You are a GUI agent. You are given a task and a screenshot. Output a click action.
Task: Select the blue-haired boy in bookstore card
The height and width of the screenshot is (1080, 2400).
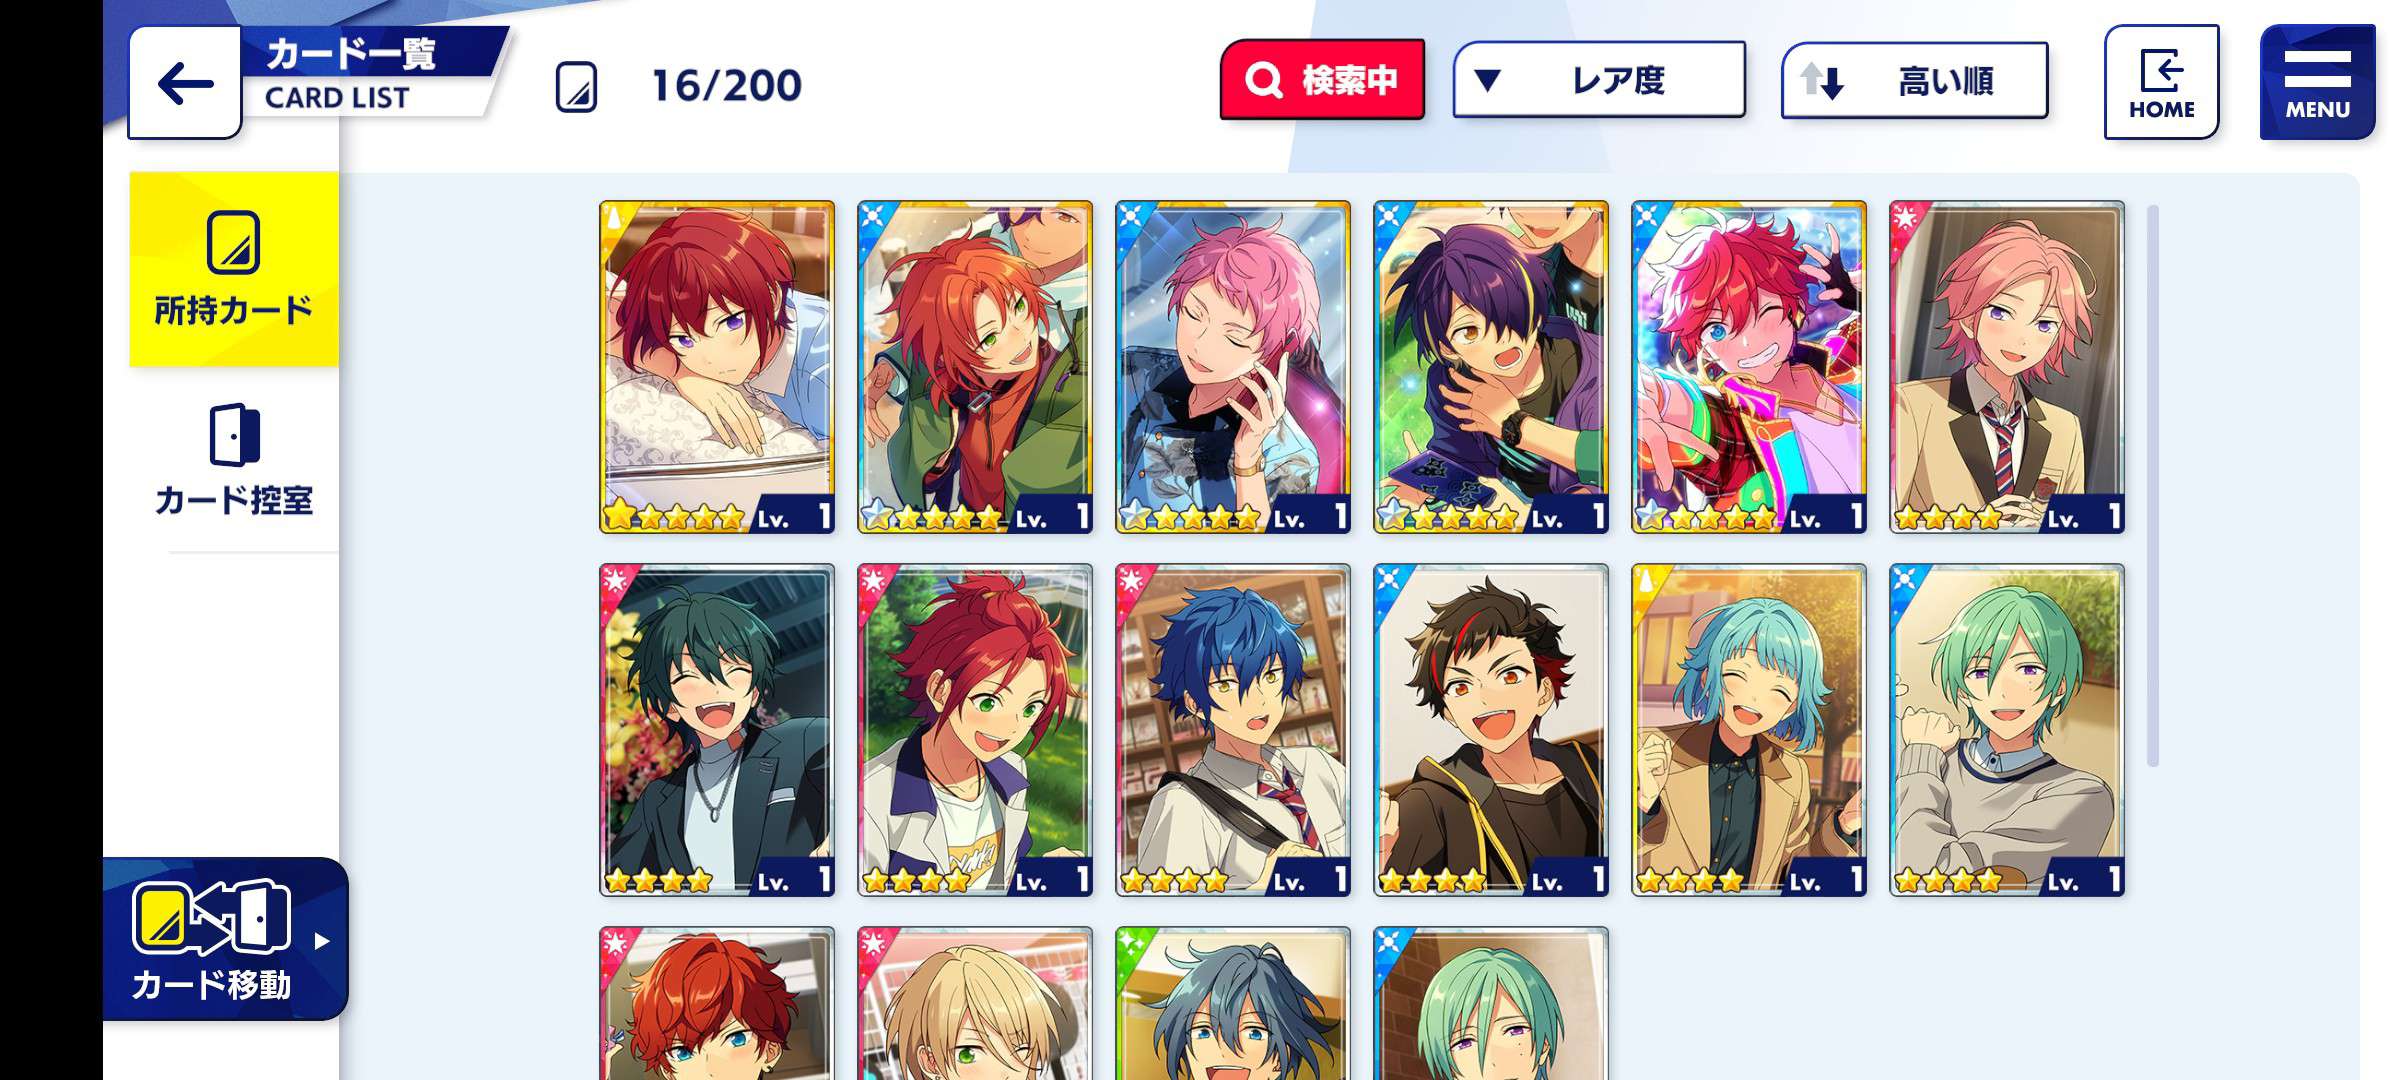[1233, 730]
